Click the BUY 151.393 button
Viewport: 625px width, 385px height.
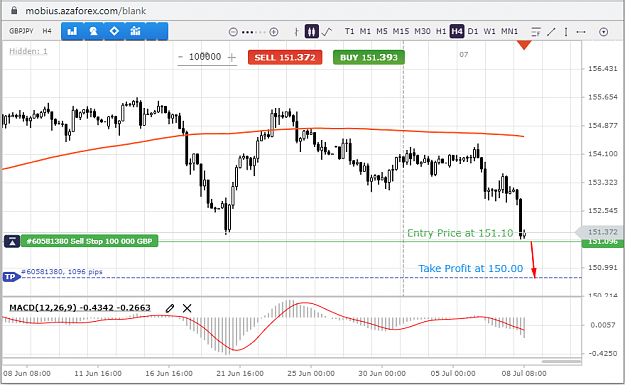369,57
